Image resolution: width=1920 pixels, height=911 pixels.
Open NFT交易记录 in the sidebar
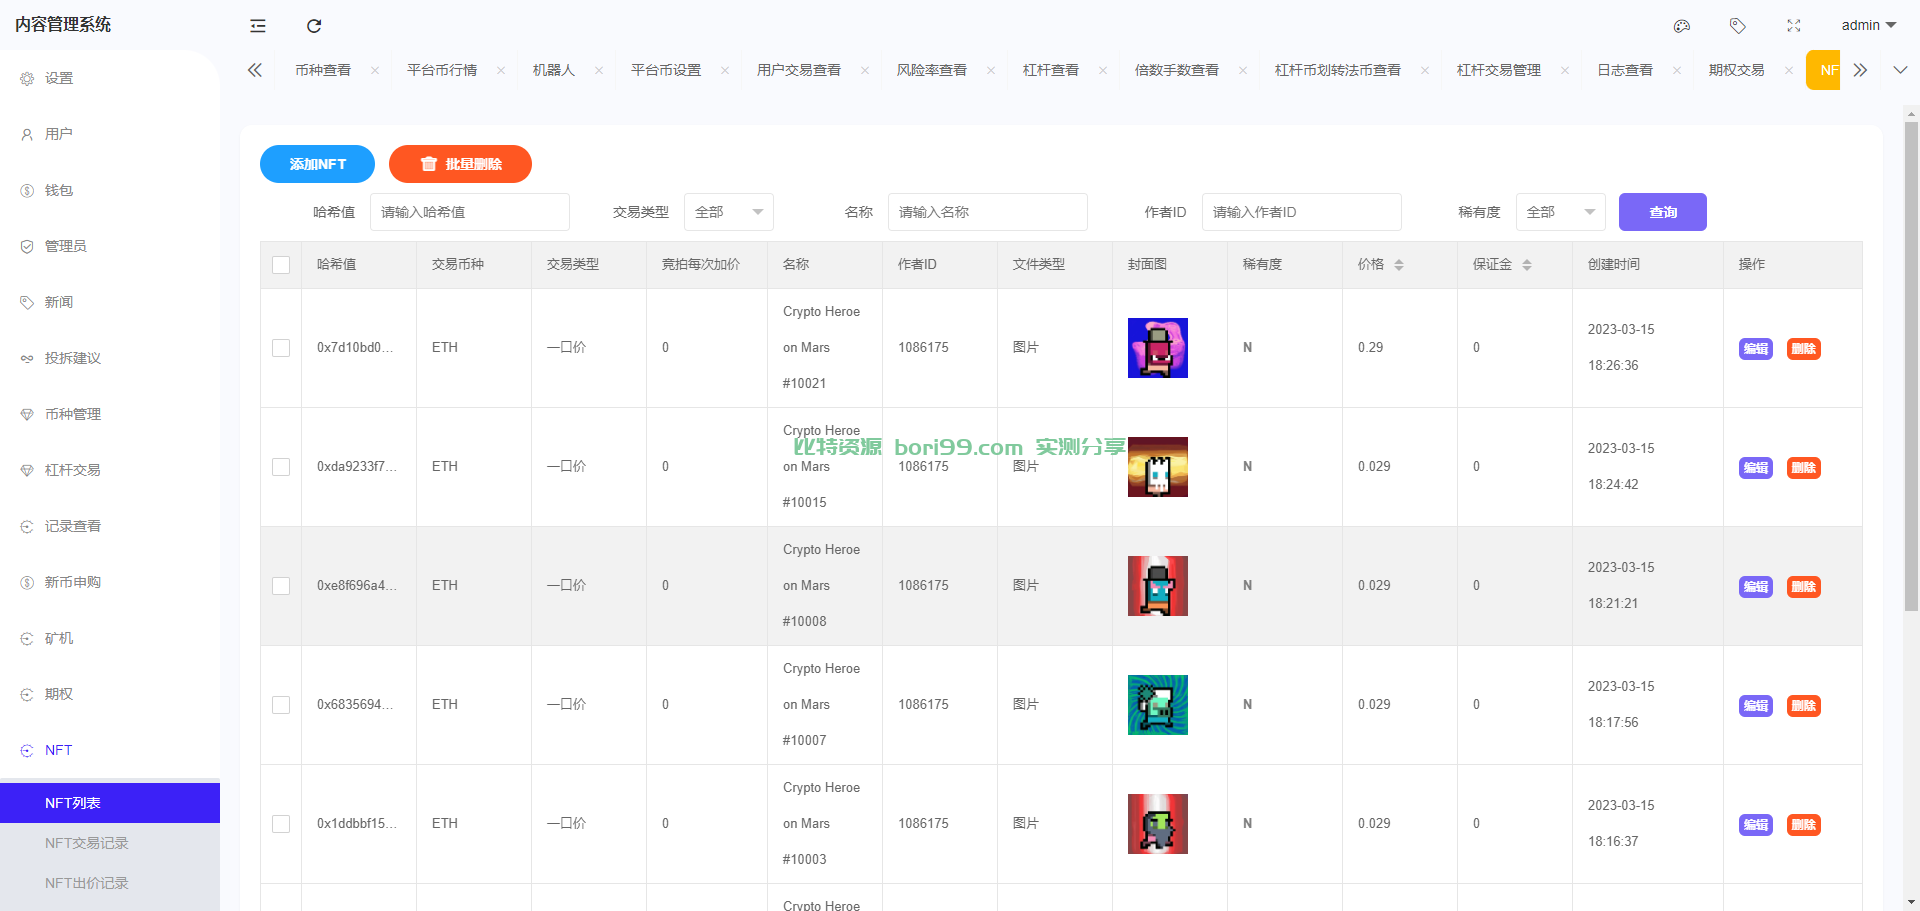point(110,843)
